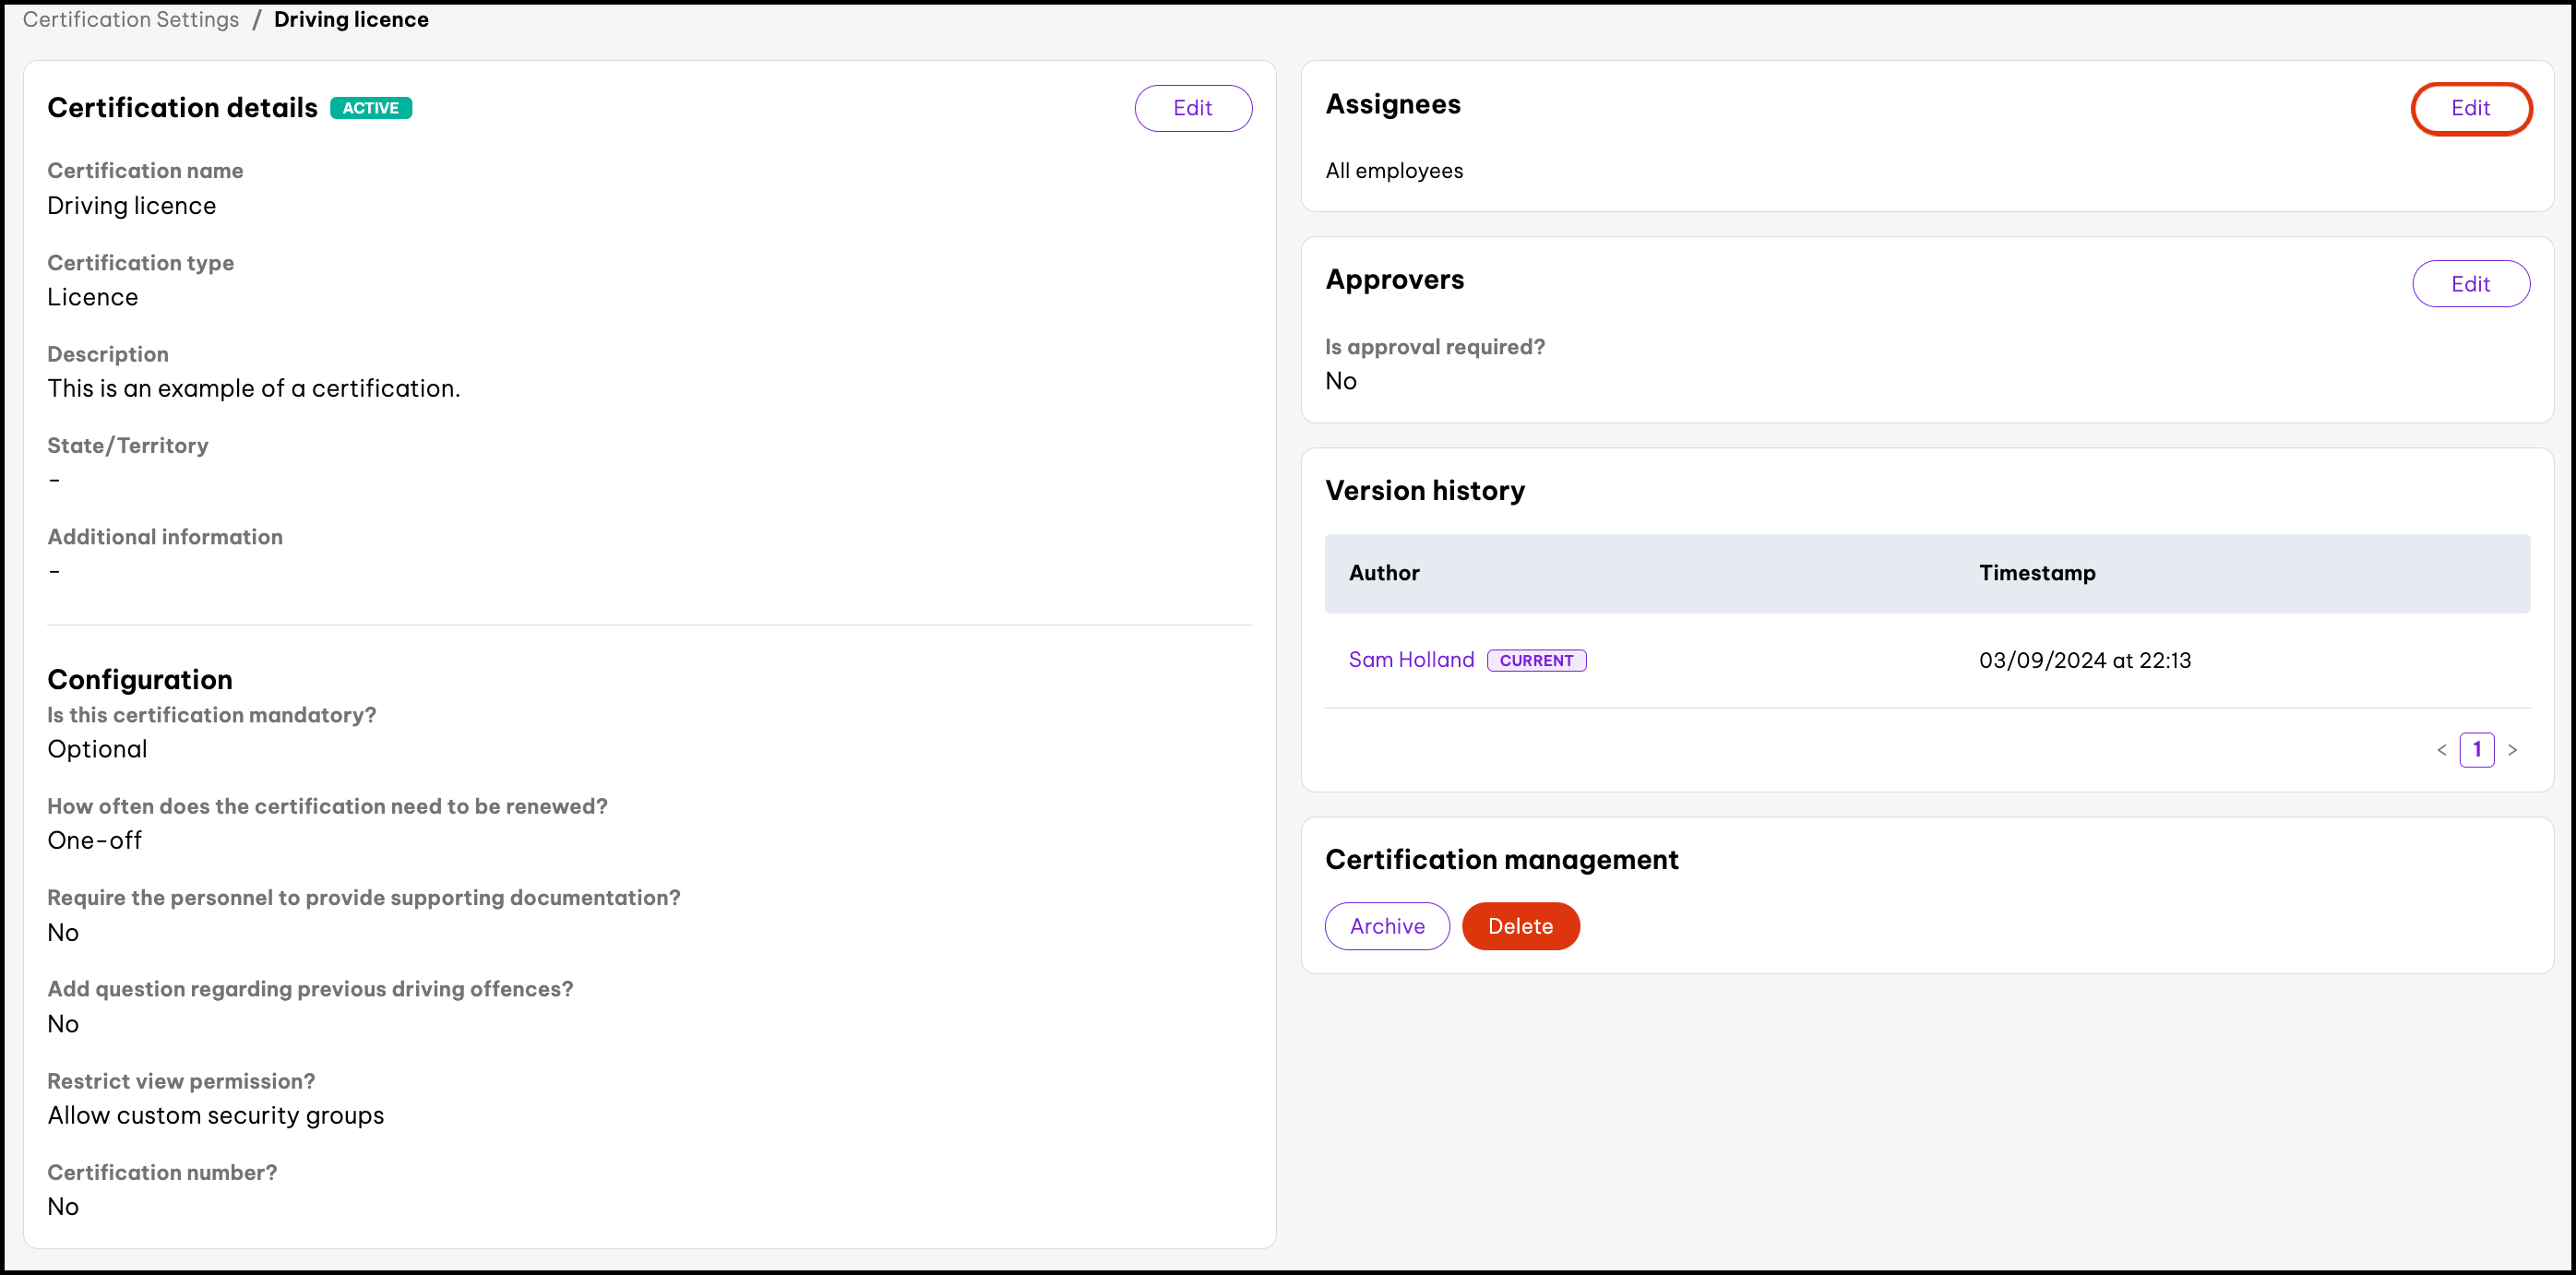Open Sam Holland's version entry

tap(1410, 660)
